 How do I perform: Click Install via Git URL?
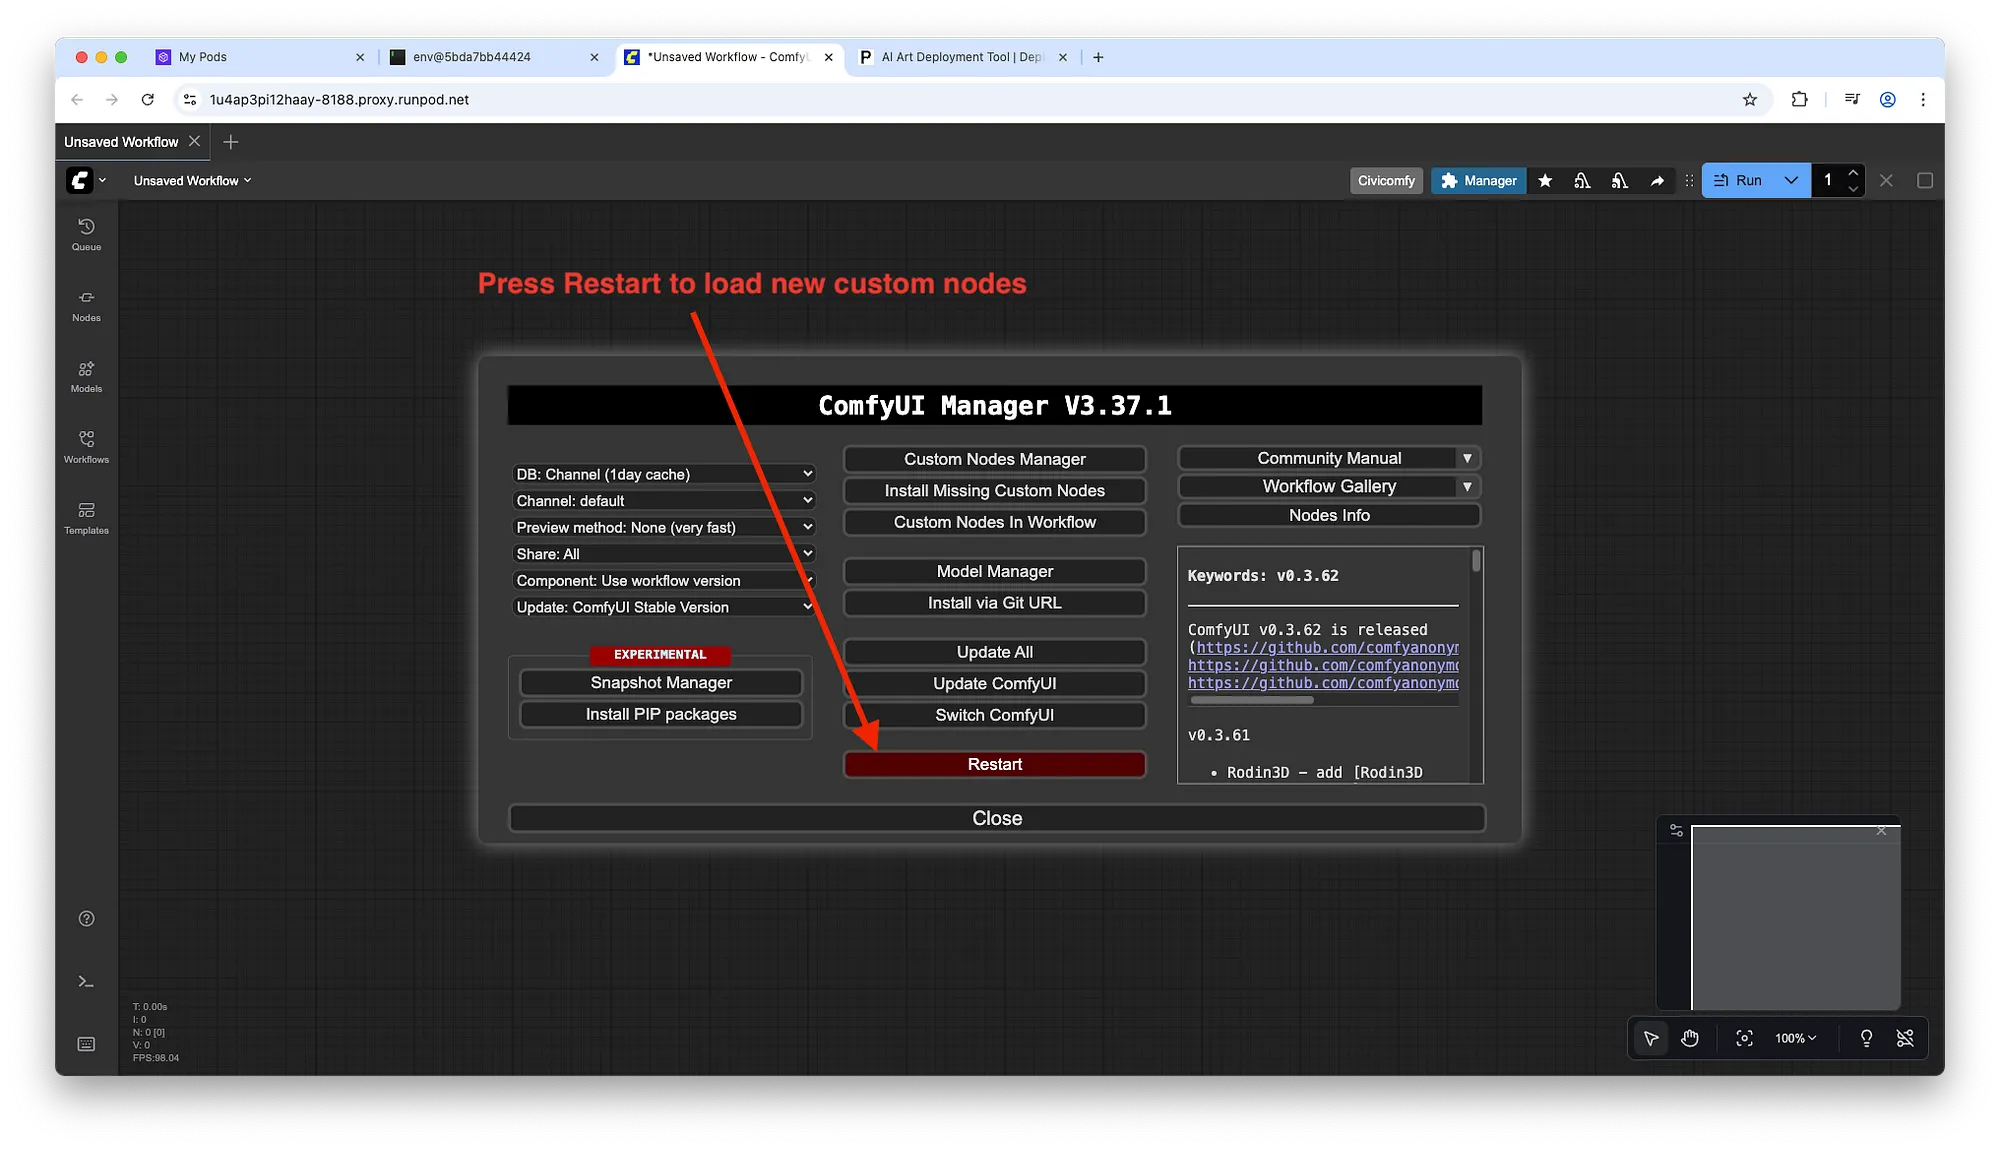click(994, 603)
